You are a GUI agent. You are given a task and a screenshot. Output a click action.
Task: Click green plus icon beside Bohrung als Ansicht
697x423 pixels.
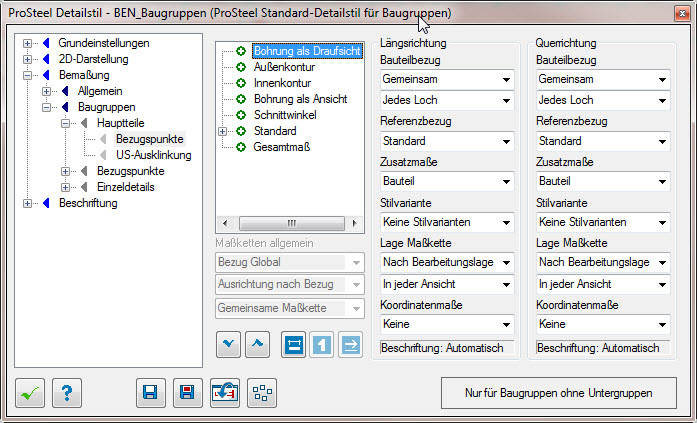(x=241, y=99)
